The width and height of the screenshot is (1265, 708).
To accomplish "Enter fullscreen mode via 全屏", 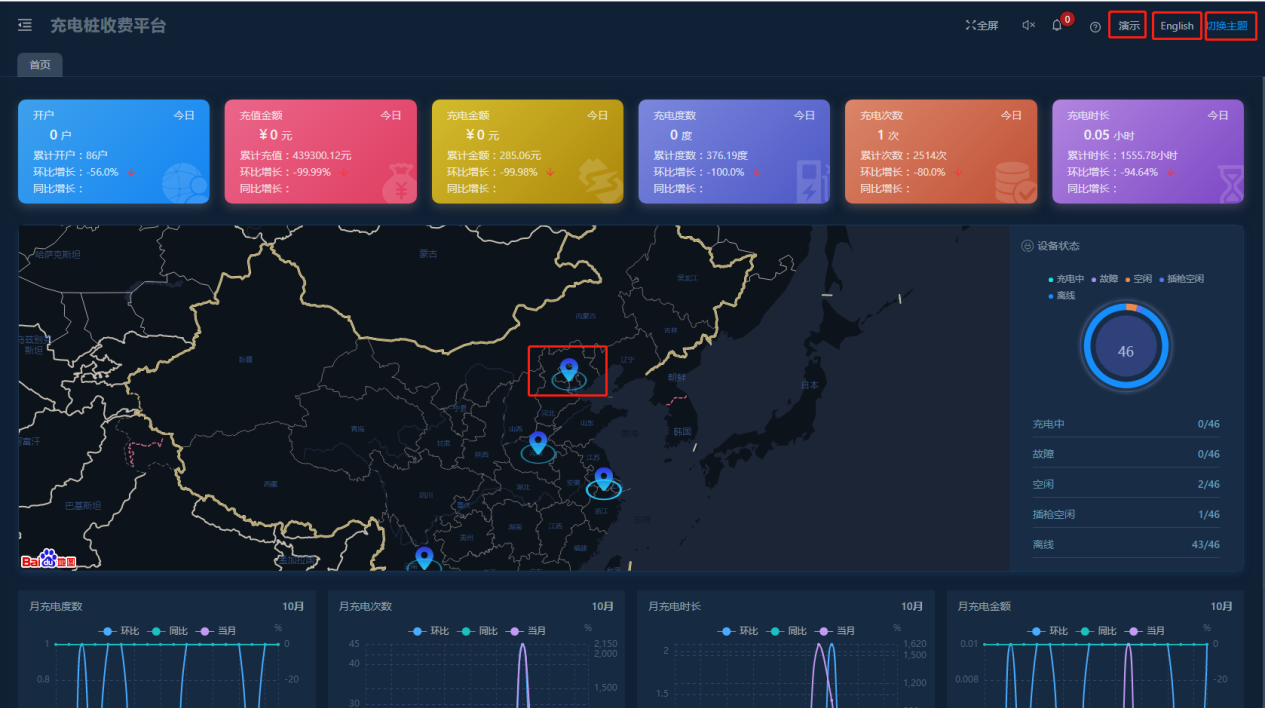I will pyautogui.click(x=981, y=26).
